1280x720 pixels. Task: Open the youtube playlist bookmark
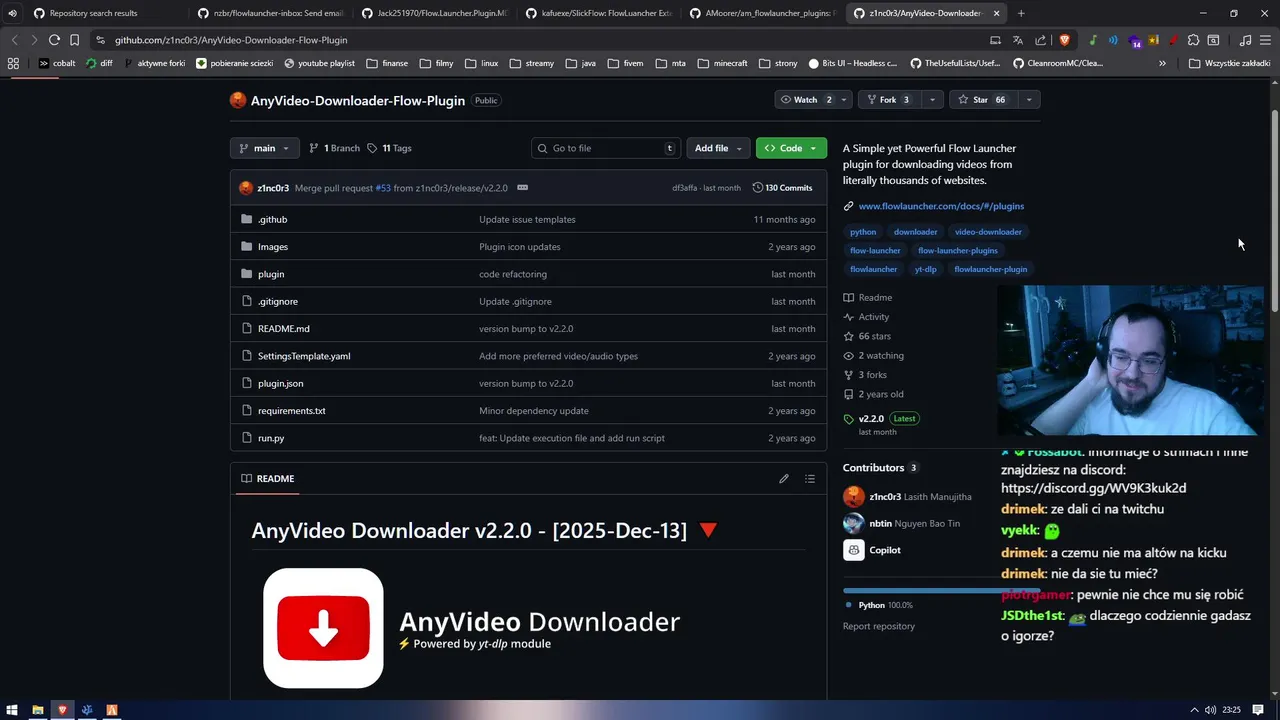coord(319,63)
